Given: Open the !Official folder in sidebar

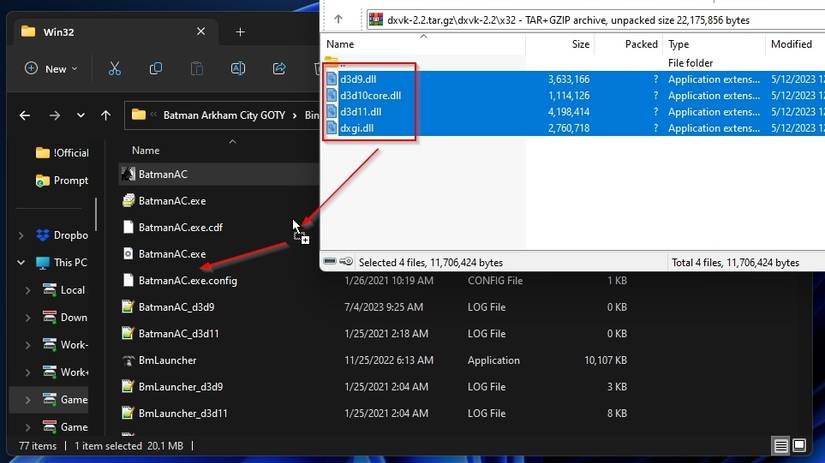Looking at the screenshot, I should tap(62, 153).
